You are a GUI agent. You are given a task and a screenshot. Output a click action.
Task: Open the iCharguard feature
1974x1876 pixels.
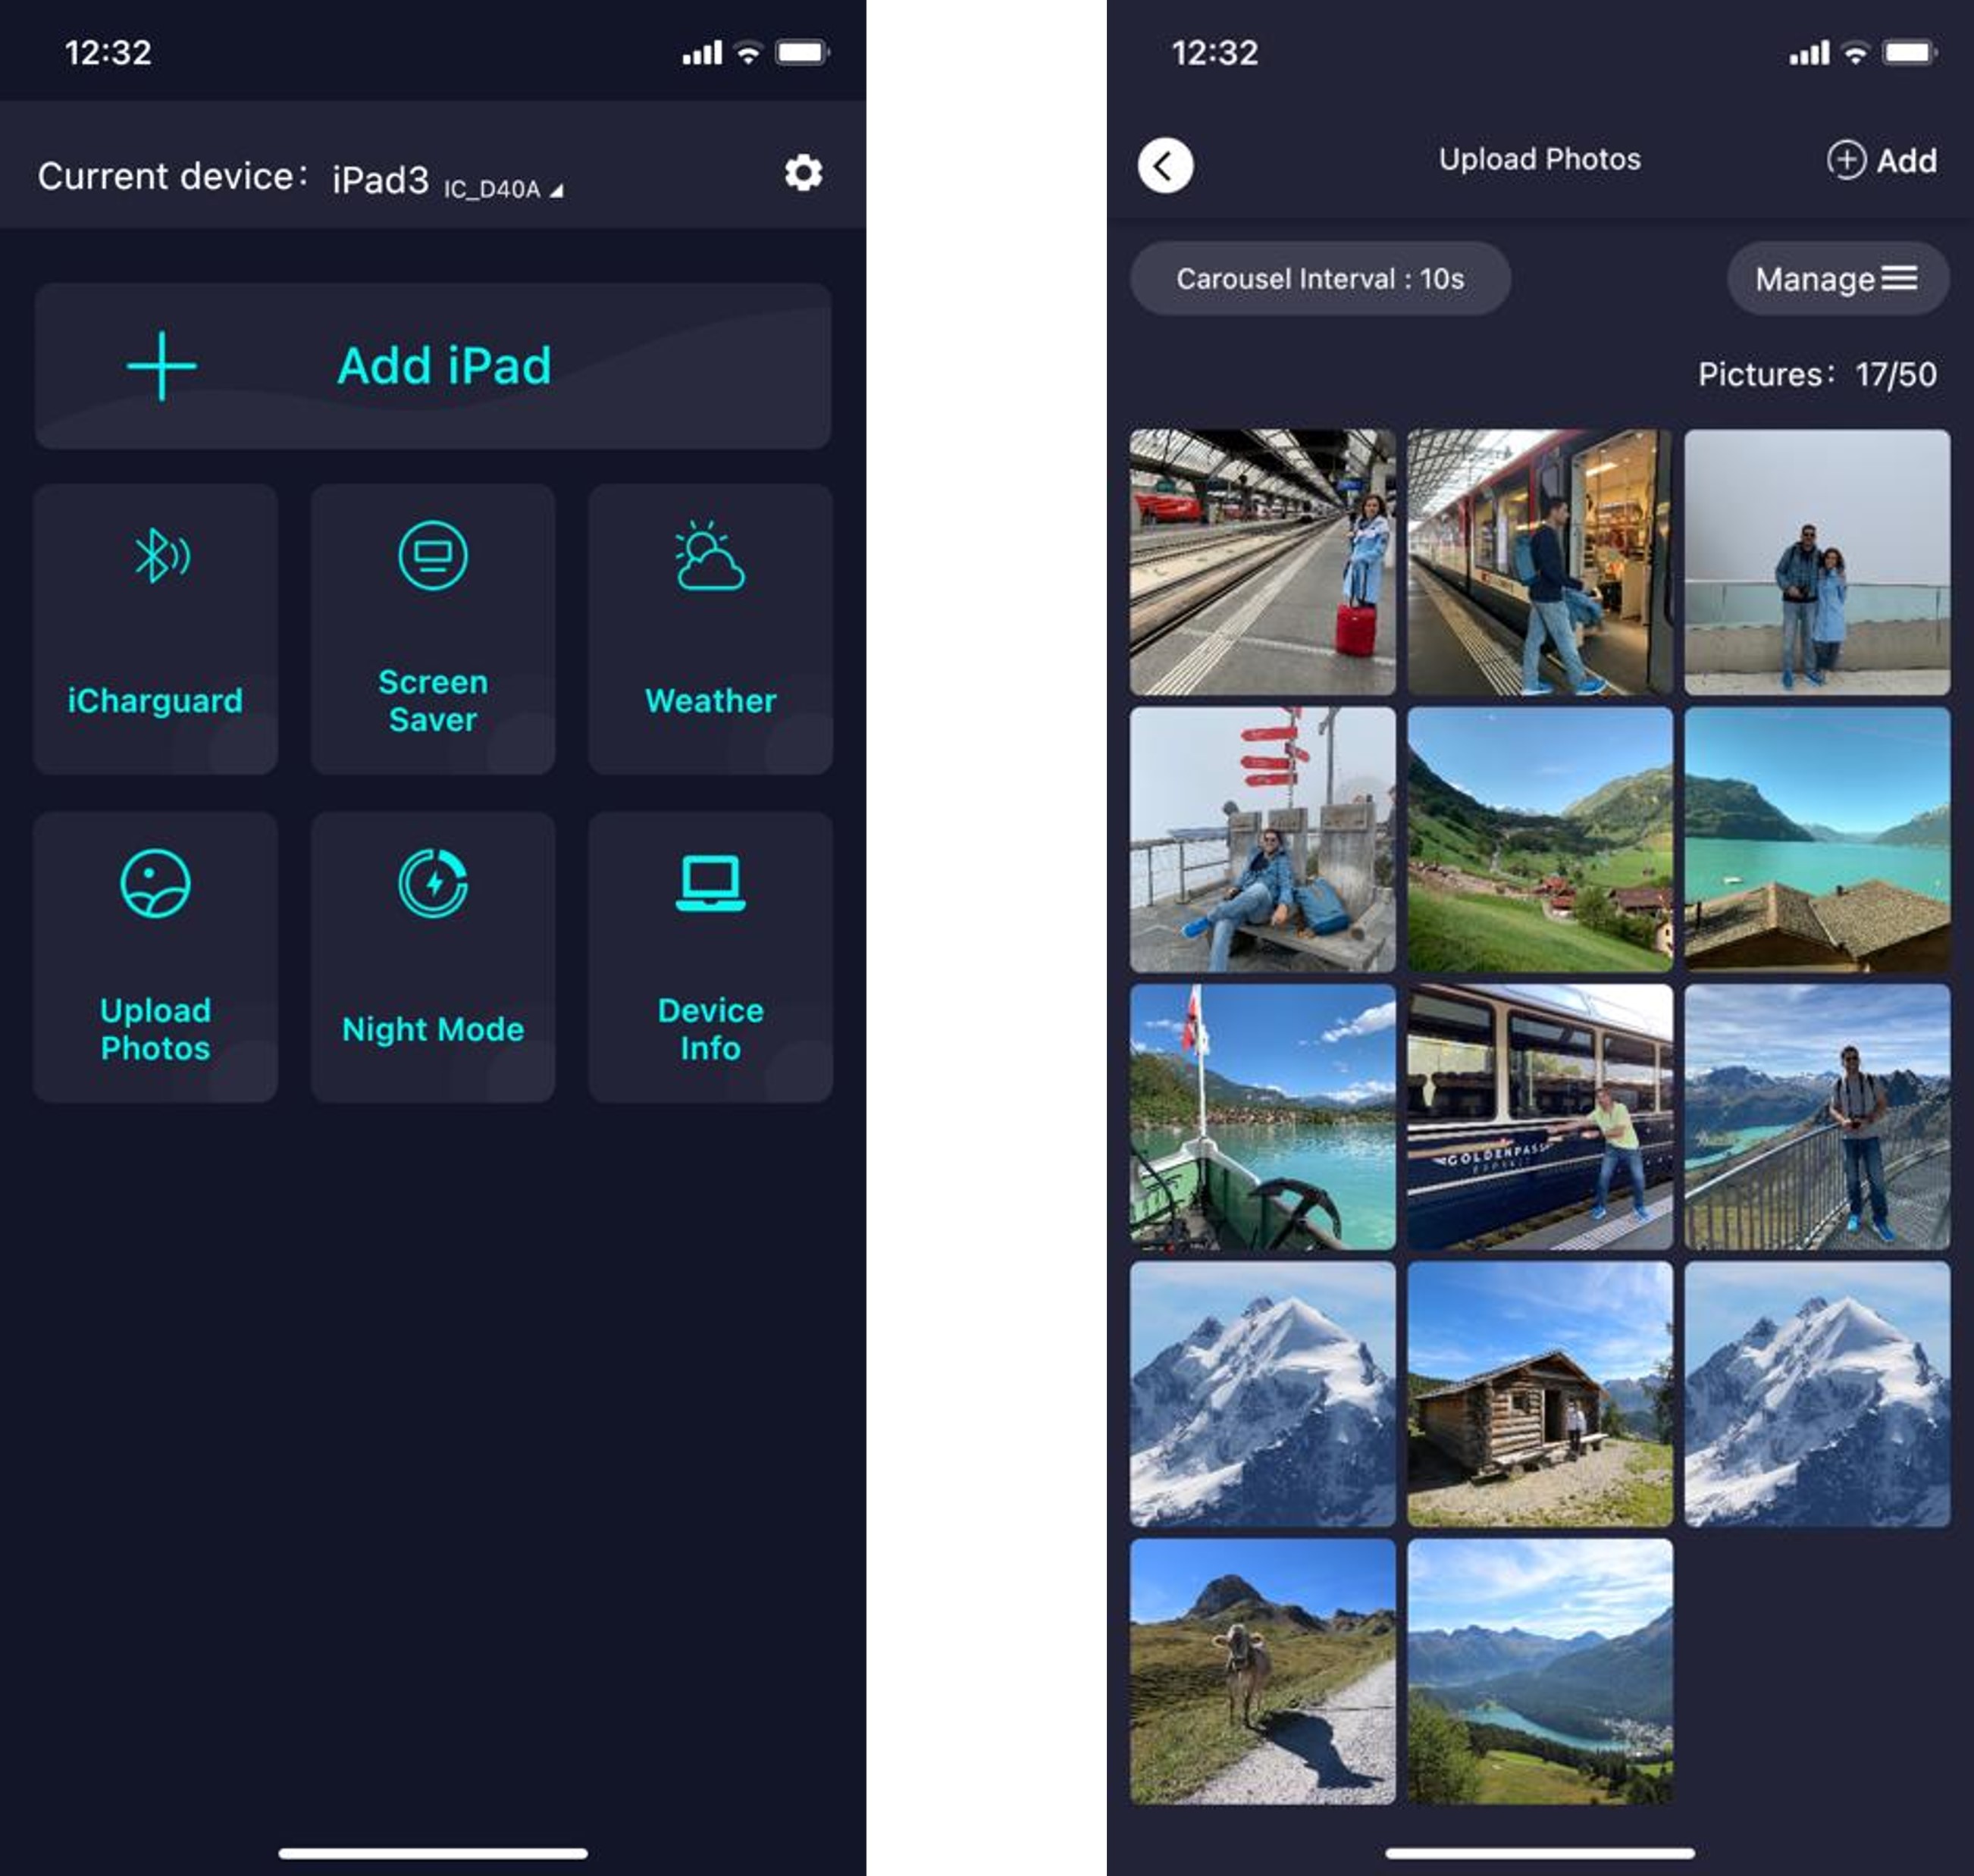pos(155,625)
